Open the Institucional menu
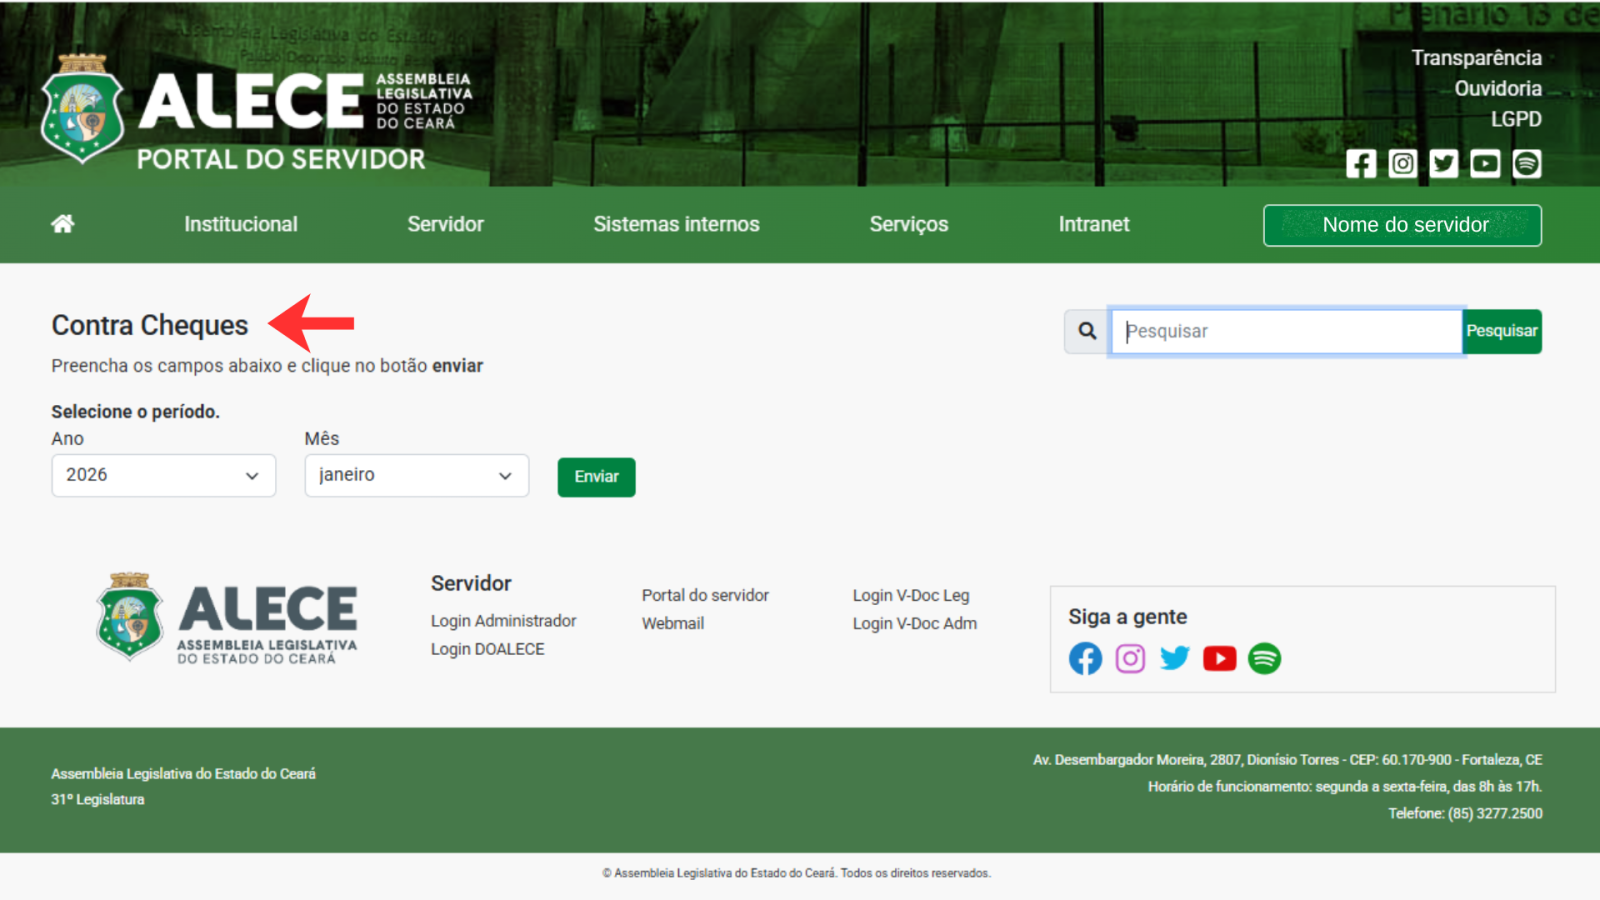 tap(240, 225)
